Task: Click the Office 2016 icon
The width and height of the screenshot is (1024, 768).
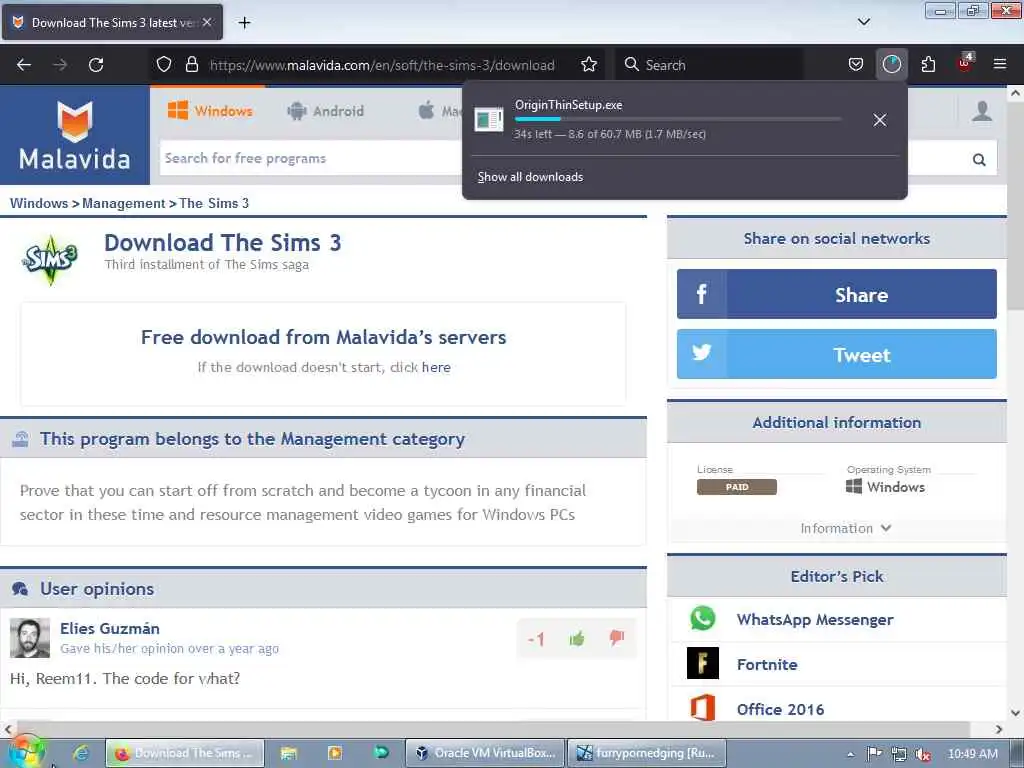Action: coord(703,708)
